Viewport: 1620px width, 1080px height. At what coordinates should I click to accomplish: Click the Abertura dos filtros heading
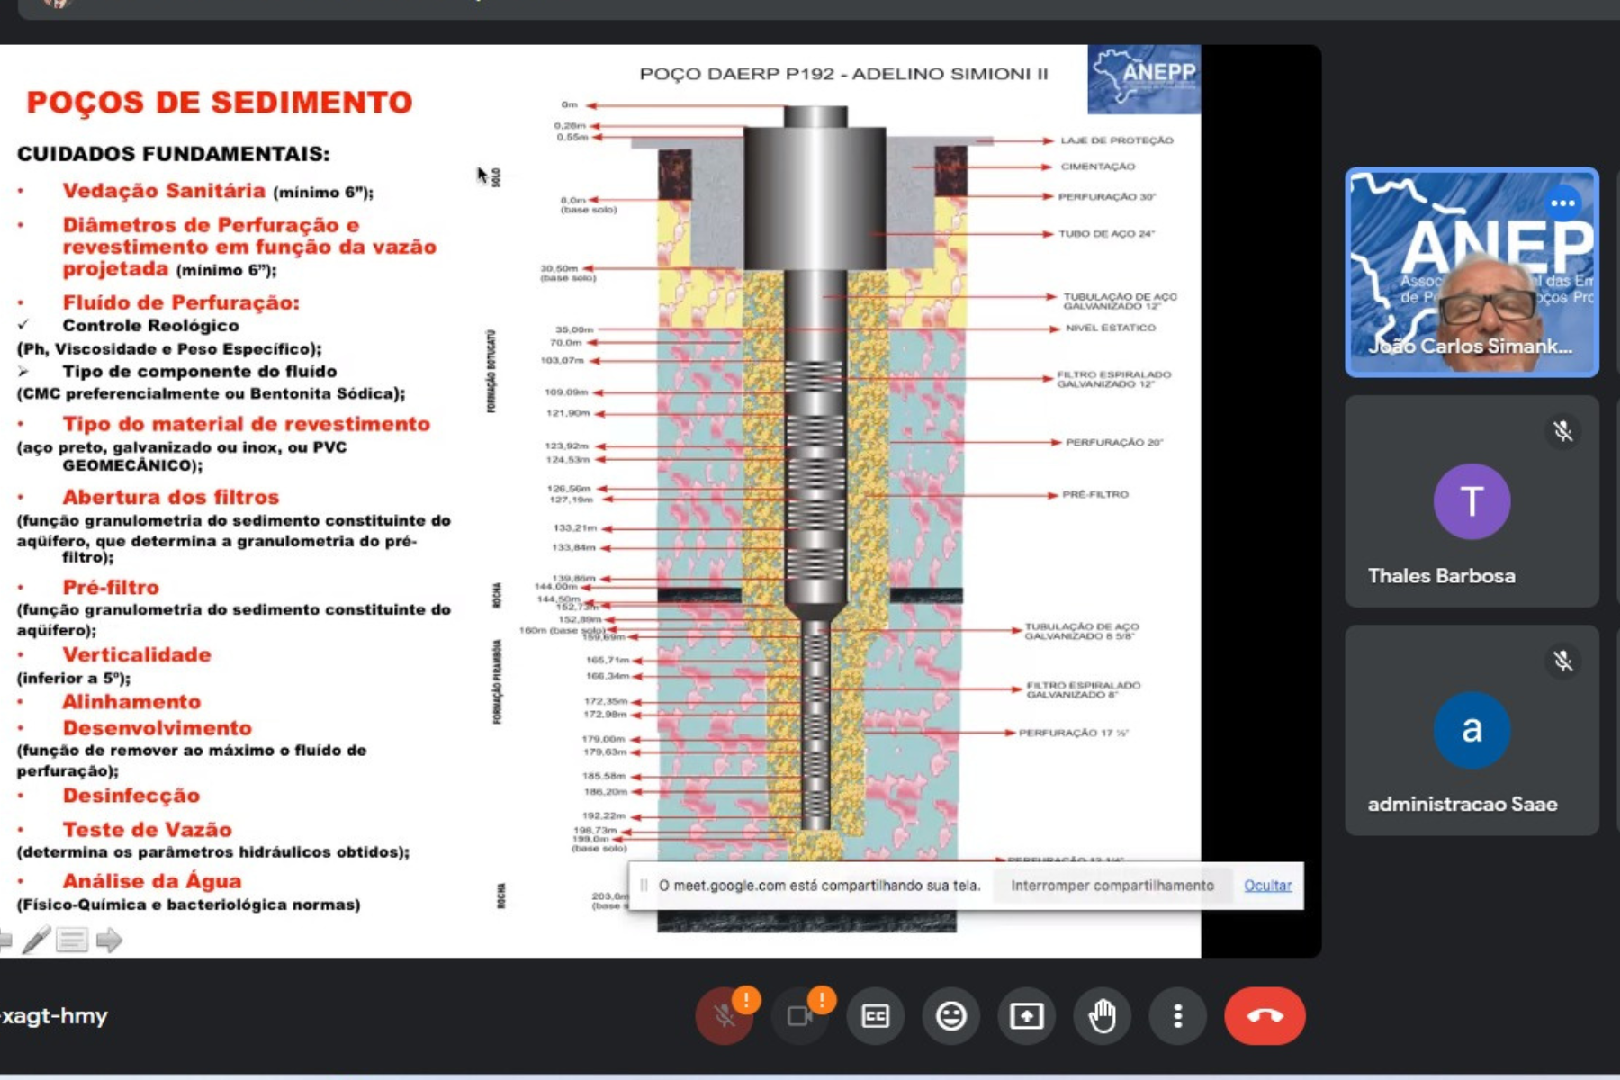171,497
